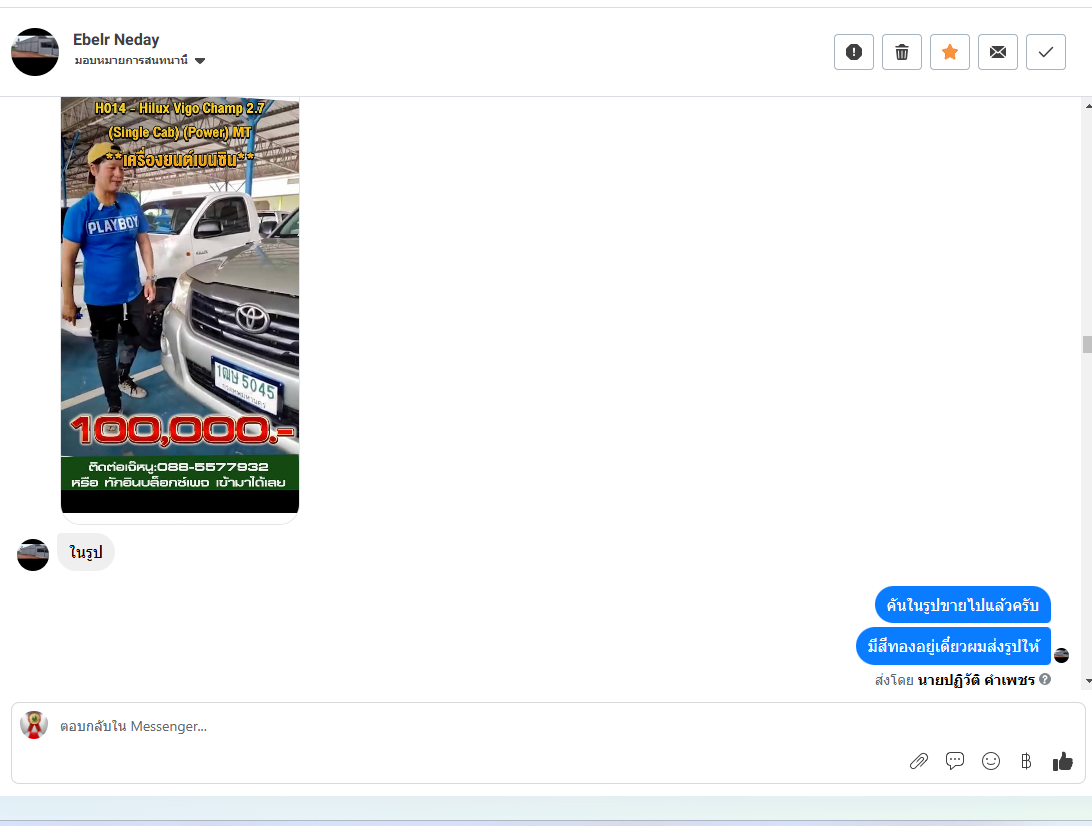Screen dimensions: 1092x826
Task: Click the Ebelr Neday contact name
Action: click(x=116, y=40)
